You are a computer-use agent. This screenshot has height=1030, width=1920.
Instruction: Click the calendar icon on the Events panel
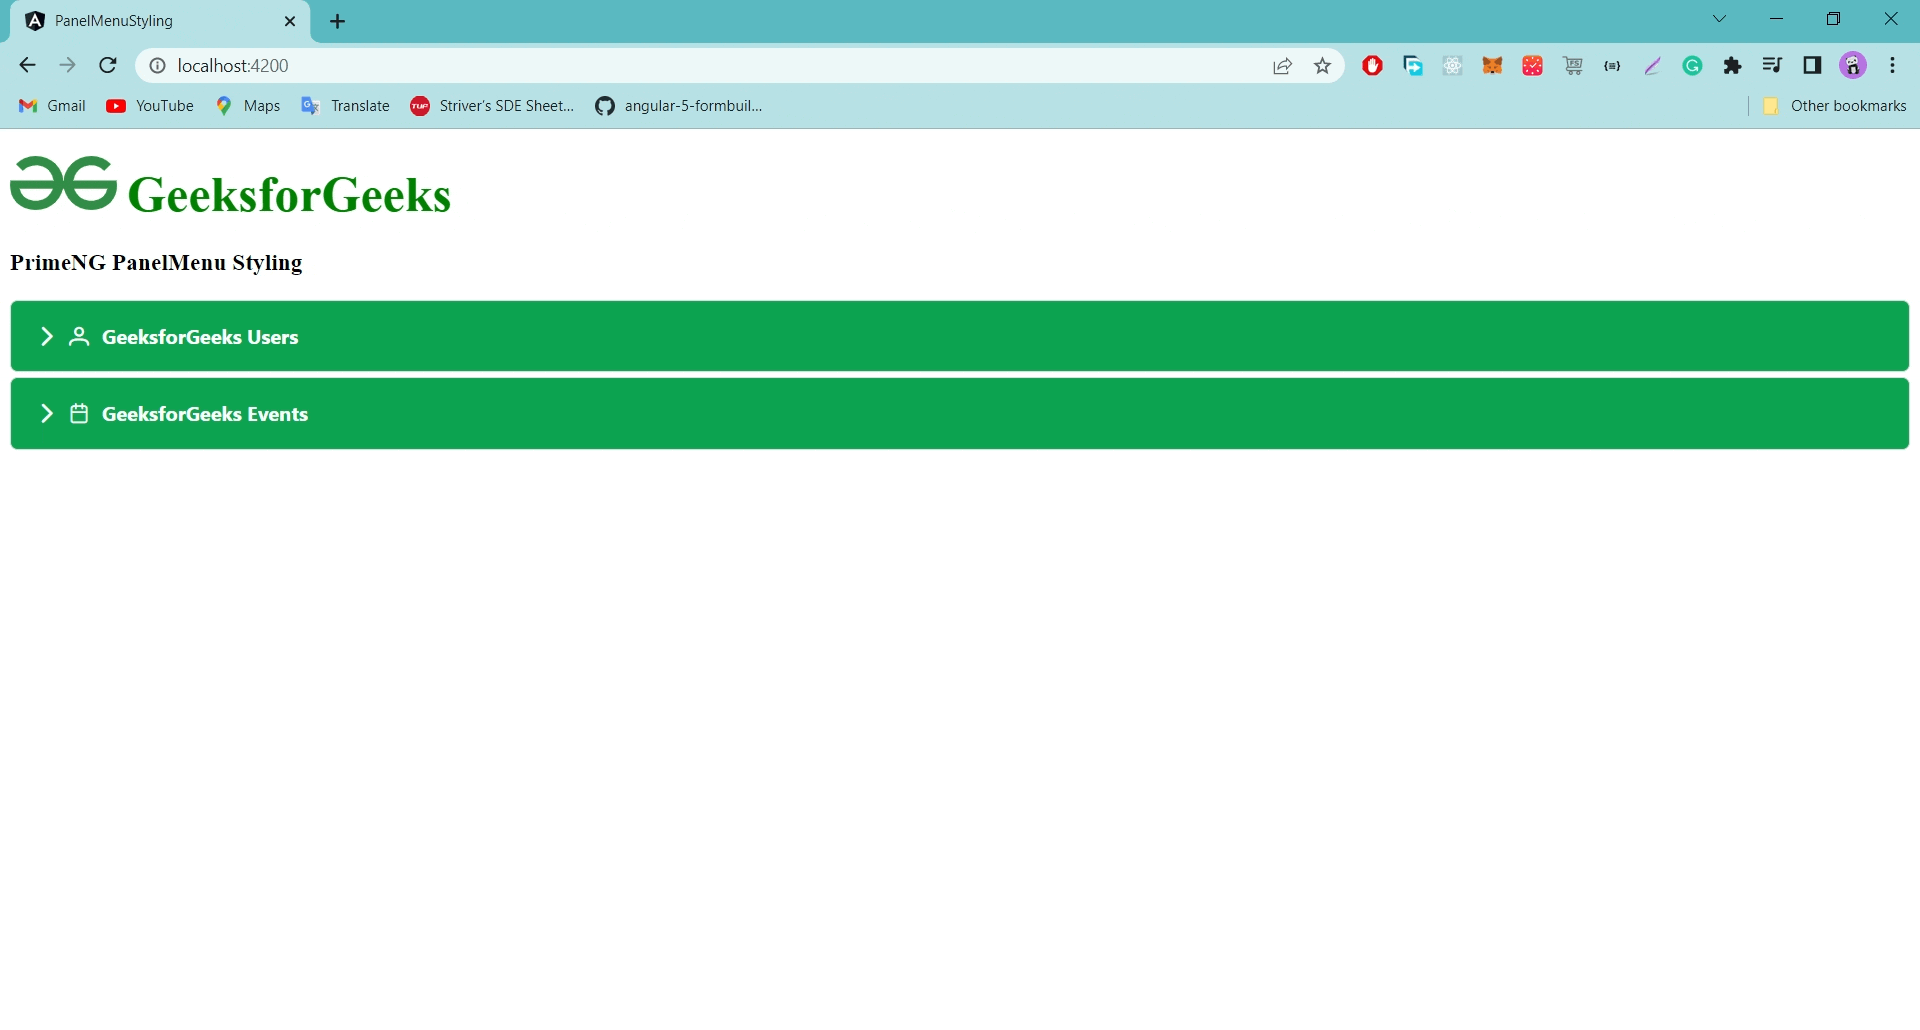click(79, 413)
